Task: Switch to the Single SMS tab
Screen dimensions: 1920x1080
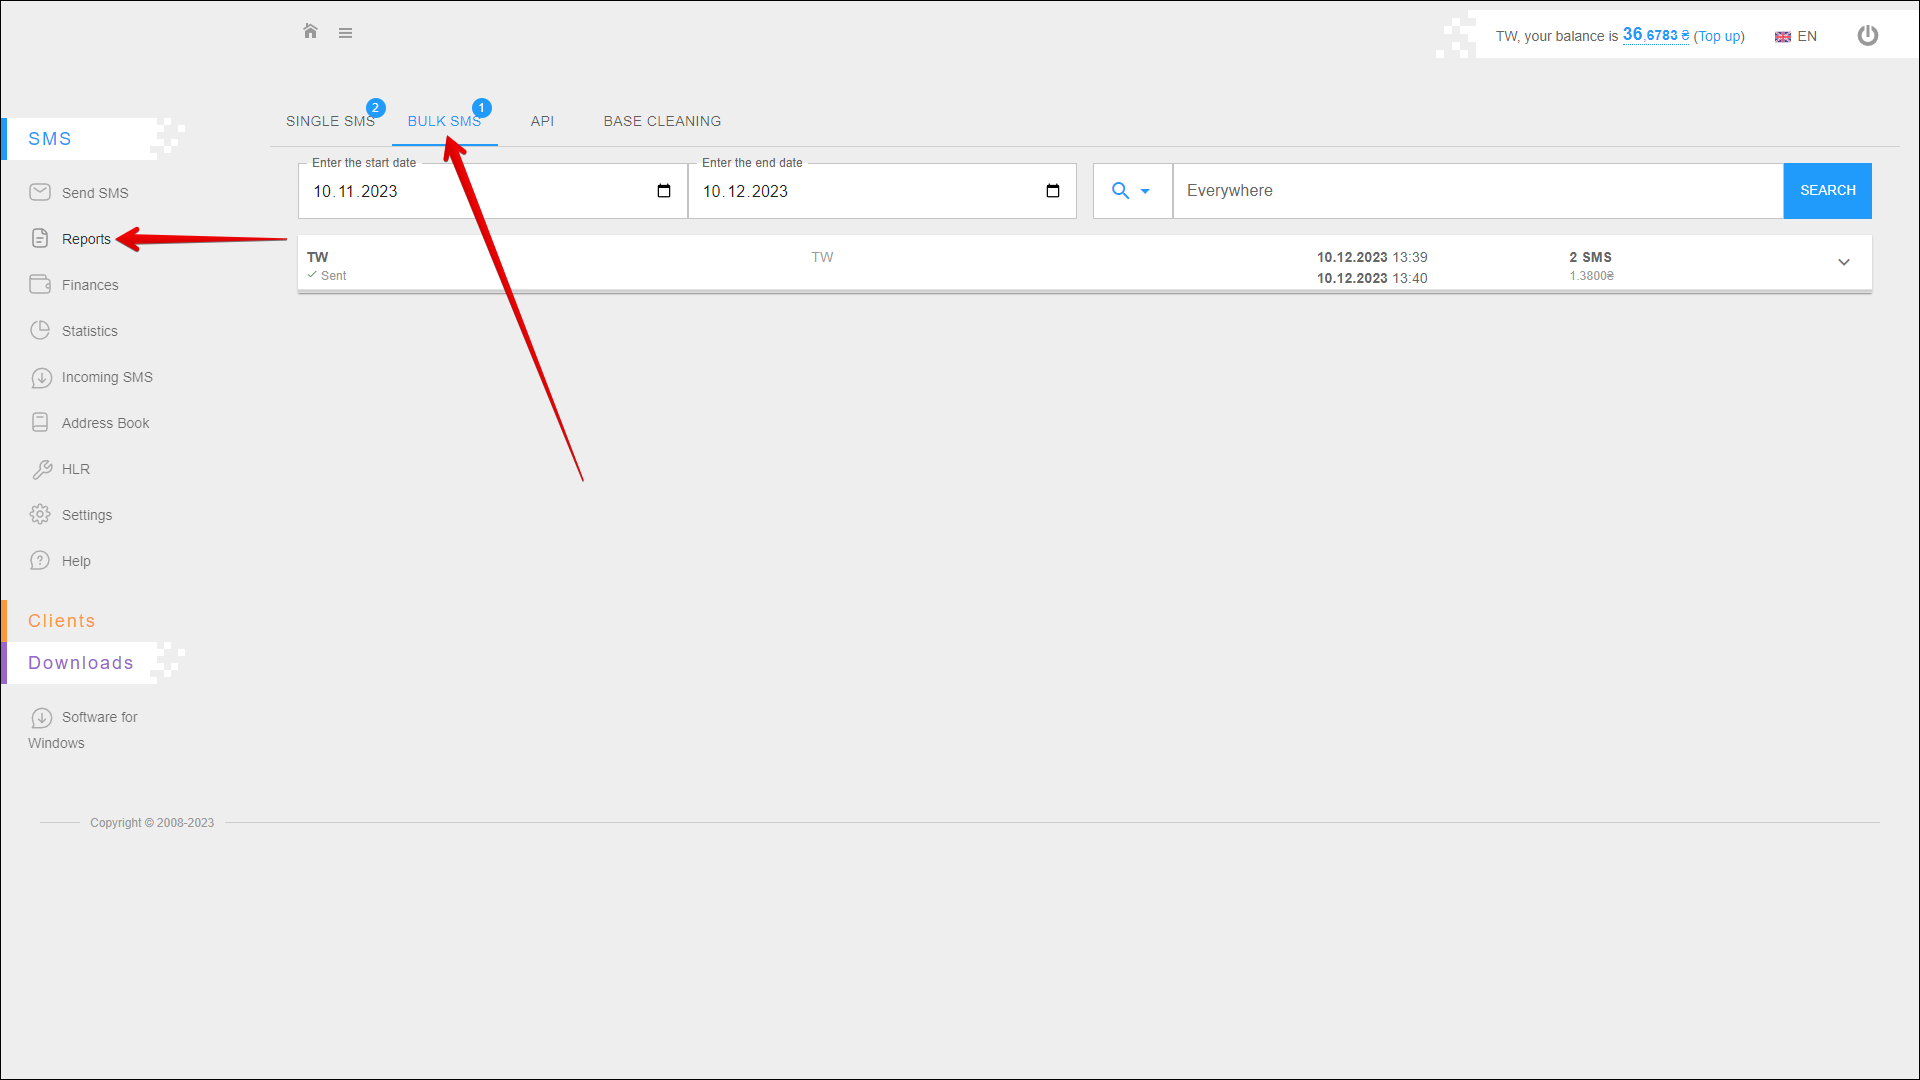Action: click(x=330, y=121)
